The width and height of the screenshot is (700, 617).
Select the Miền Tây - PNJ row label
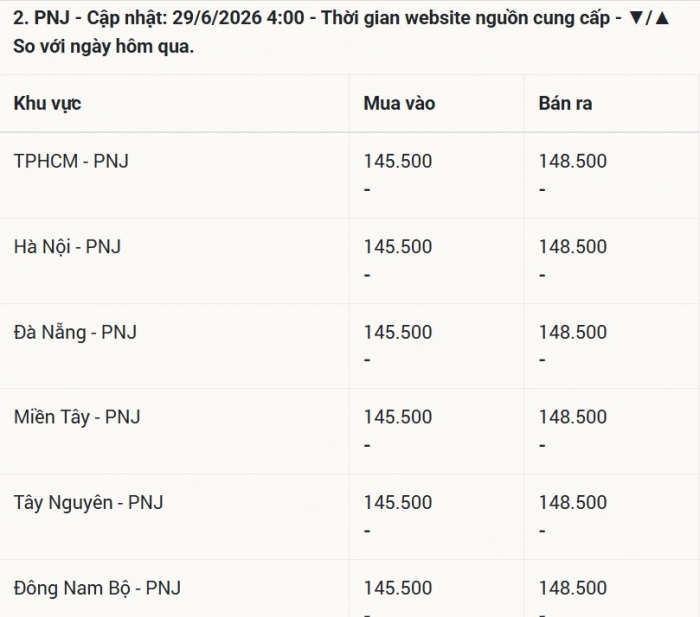click(77, 417)
